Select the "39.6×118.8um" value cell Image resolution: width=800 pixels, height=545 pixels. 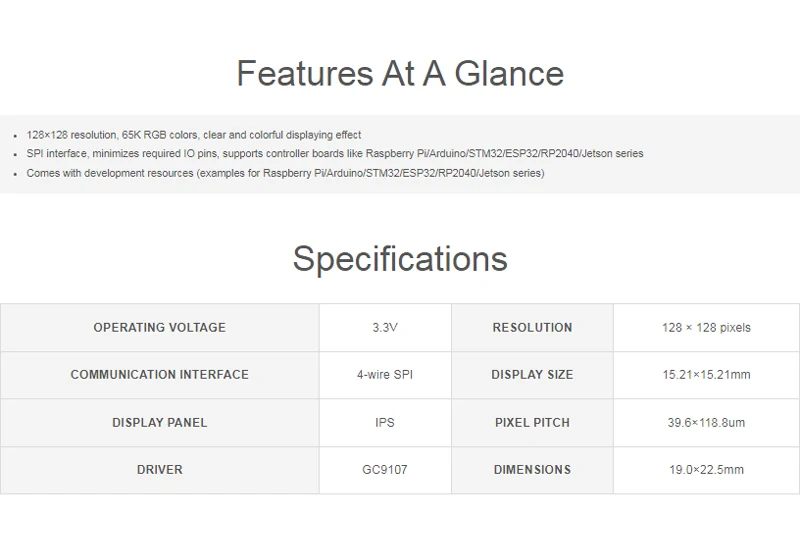(x=706, y=423)
